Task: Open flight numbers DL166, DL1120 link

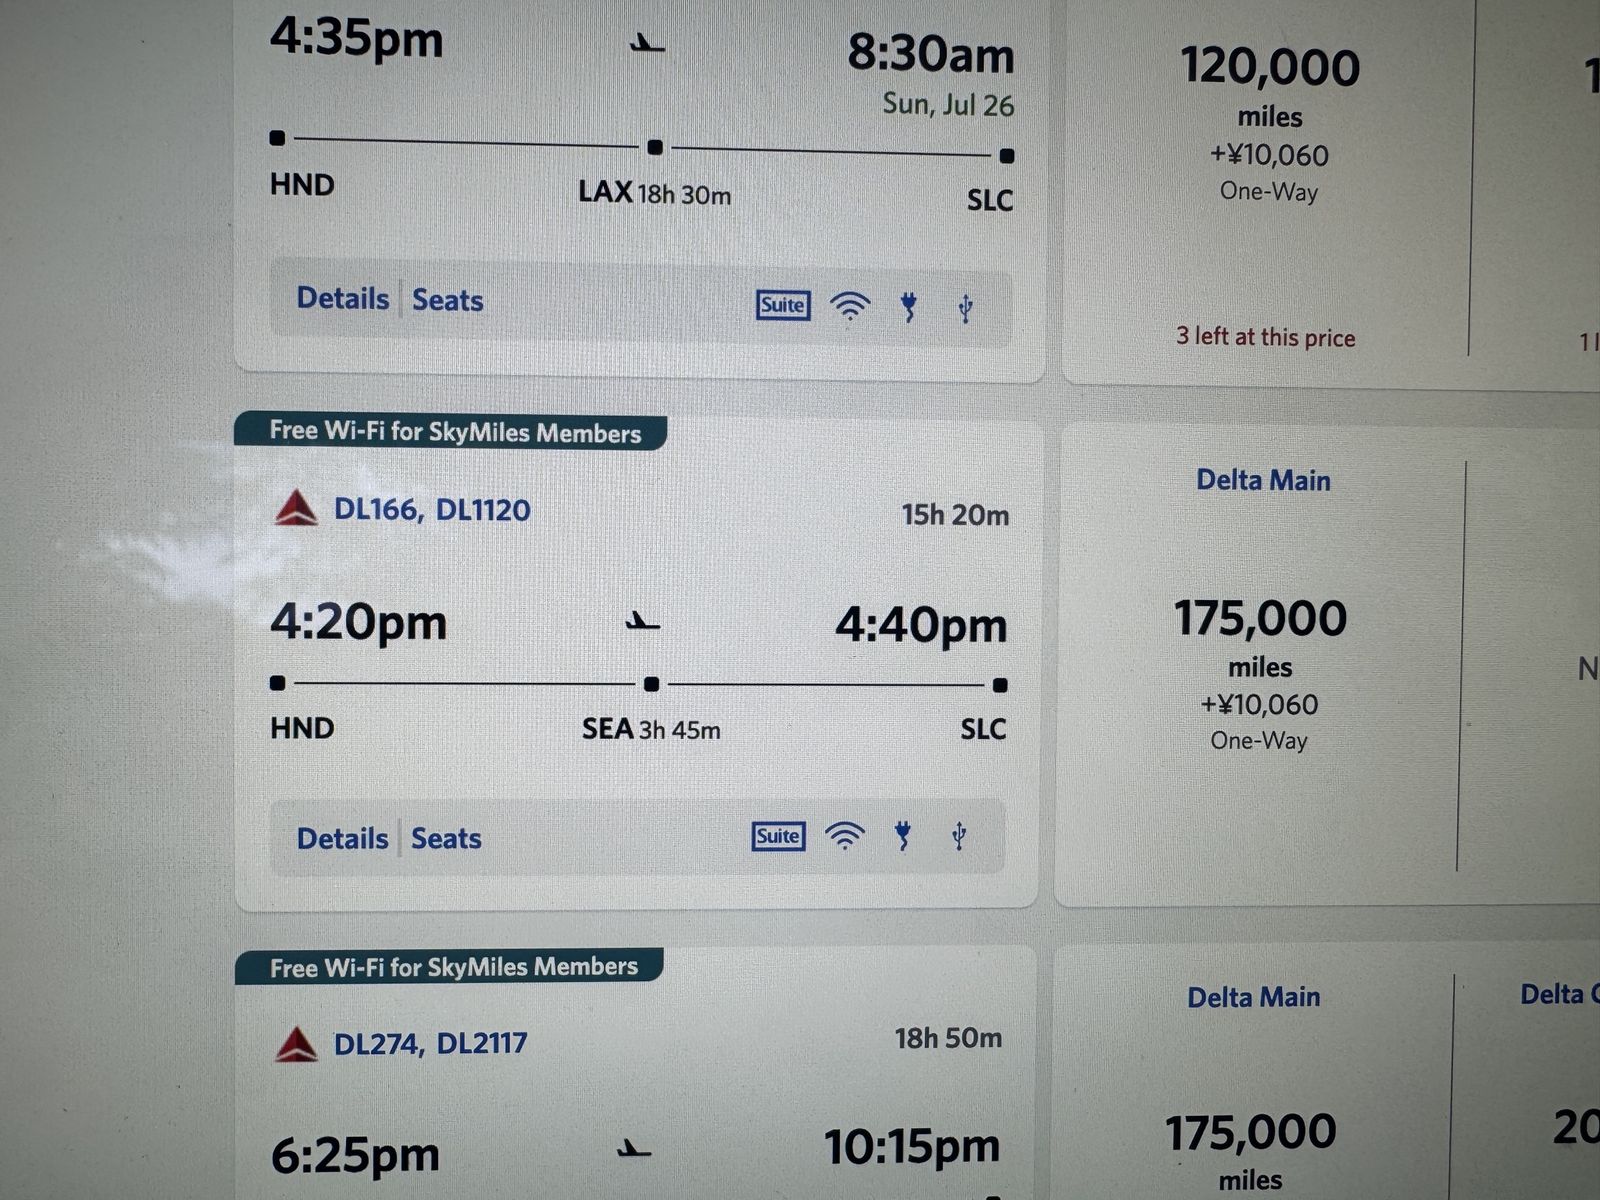Action: 432,510
